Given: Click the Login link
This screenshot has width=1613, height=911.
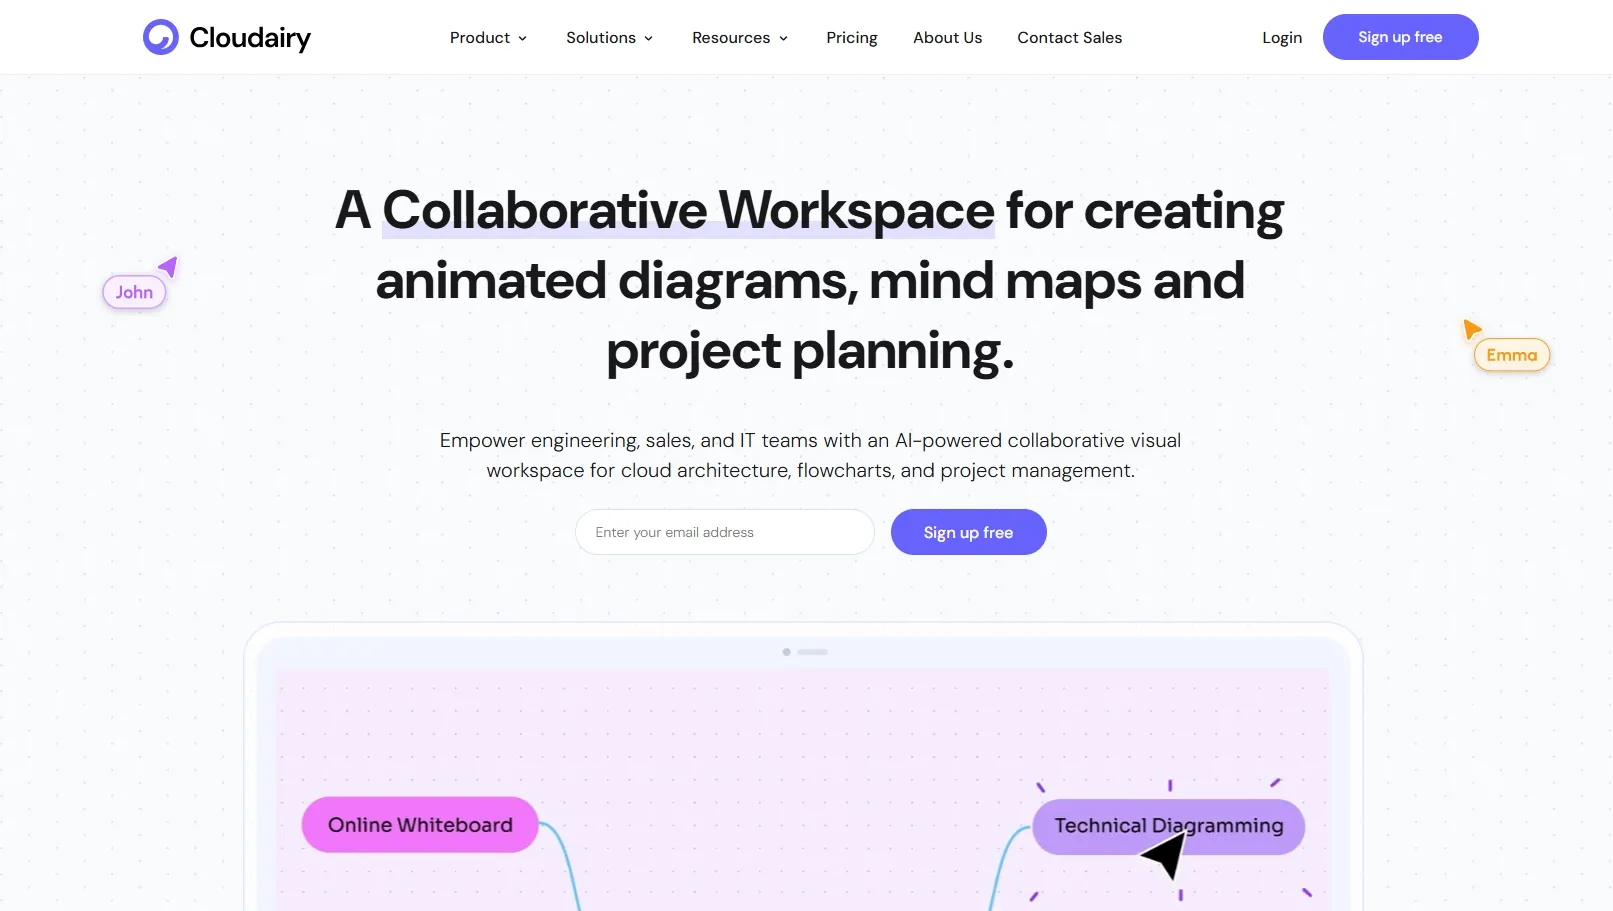Looking at the screenshot, I should click(x=1281, y=37).
